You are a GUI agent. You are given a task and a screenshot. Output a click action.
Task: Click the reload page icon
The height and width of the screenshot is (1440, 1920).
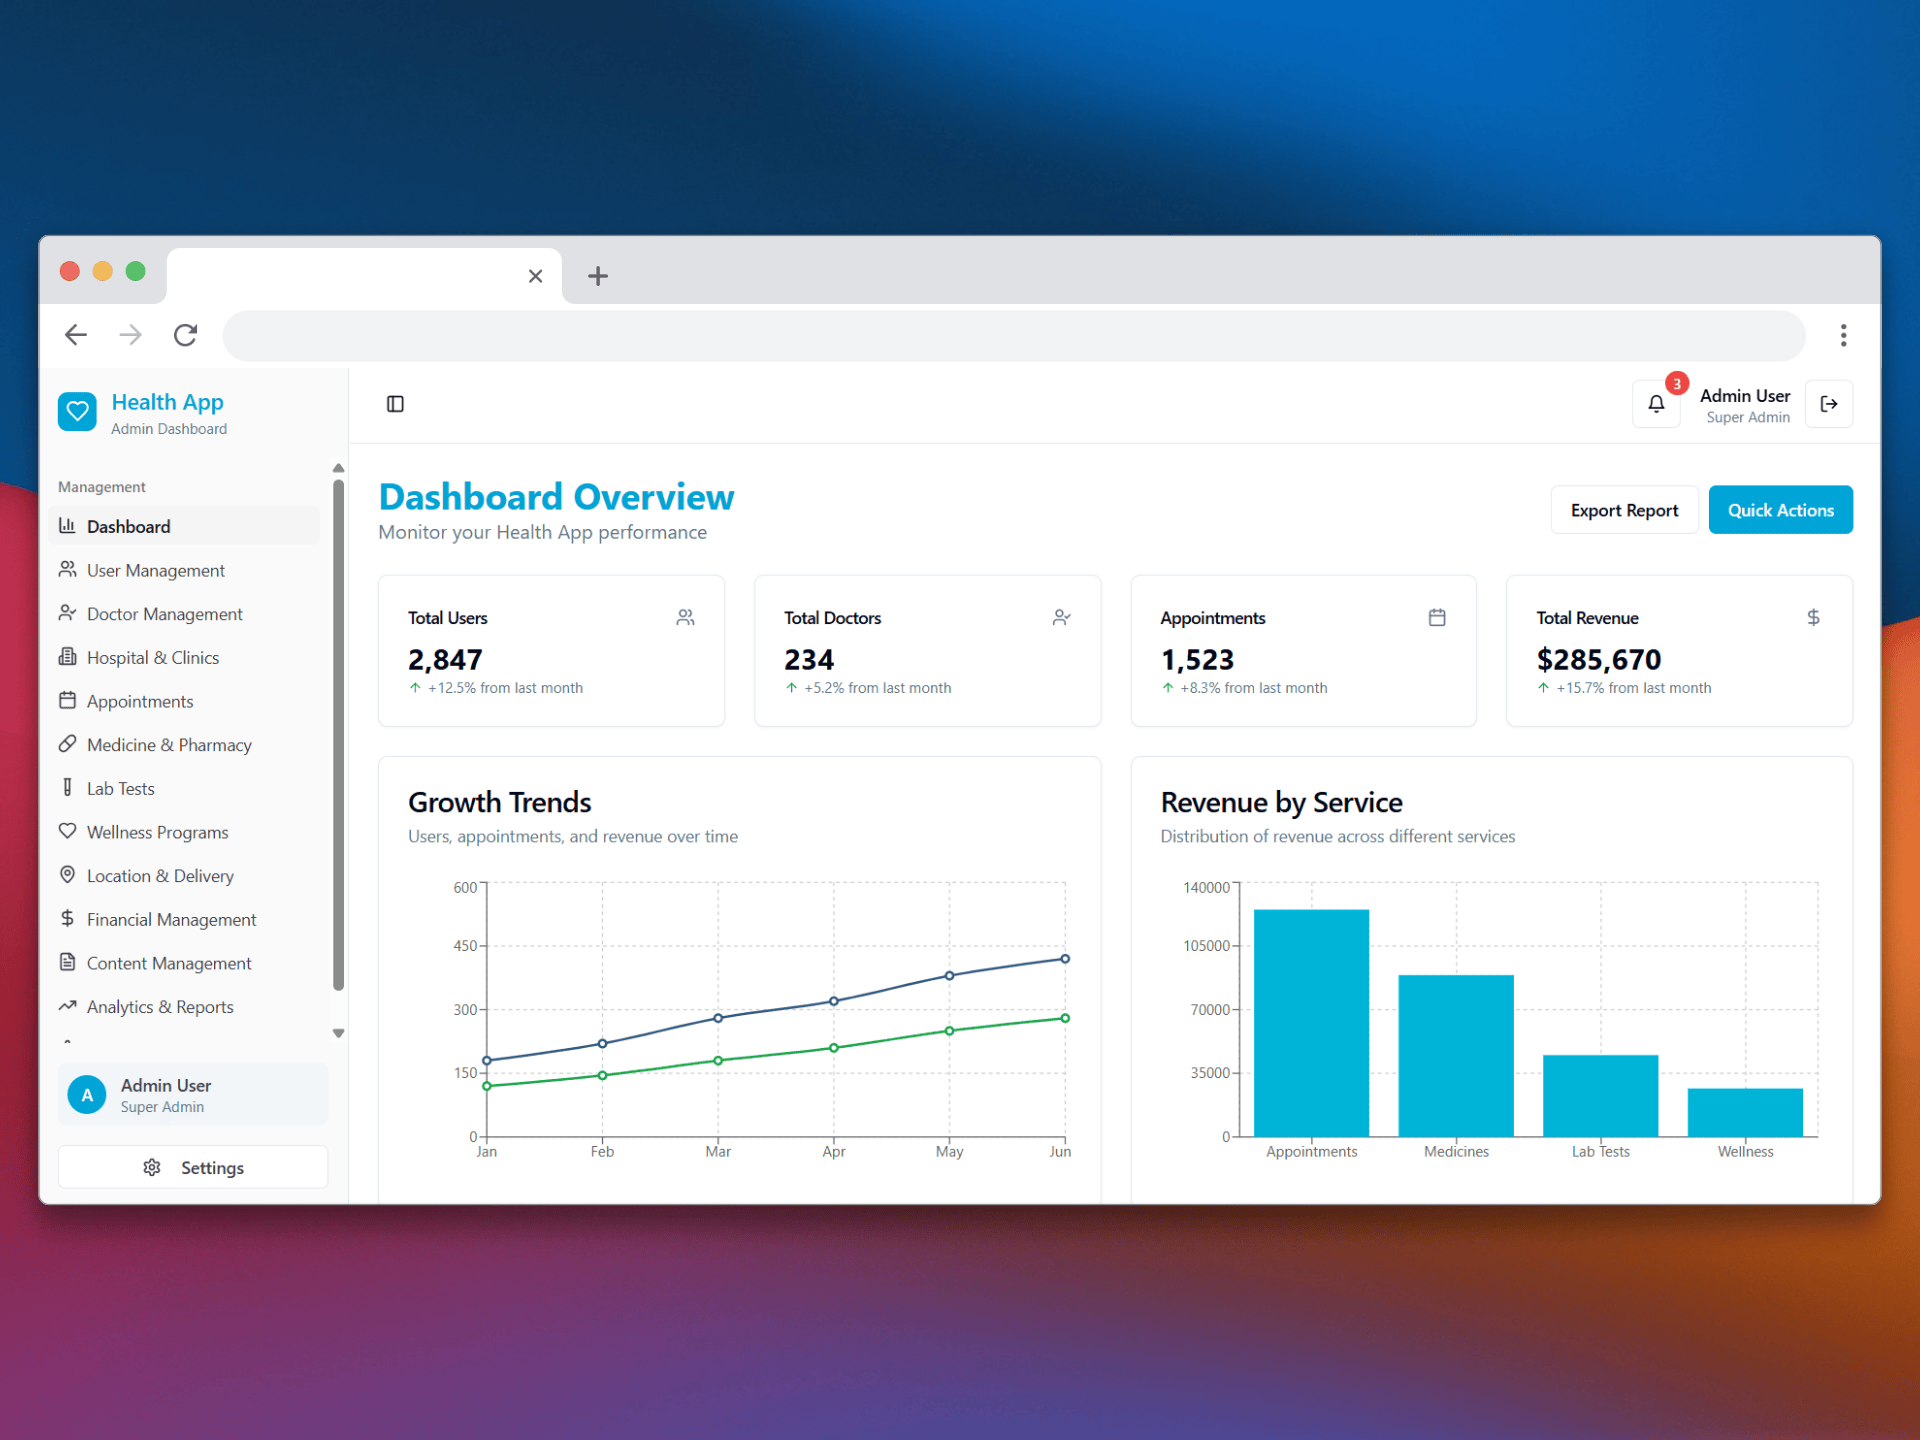click(x=185, y=335)
